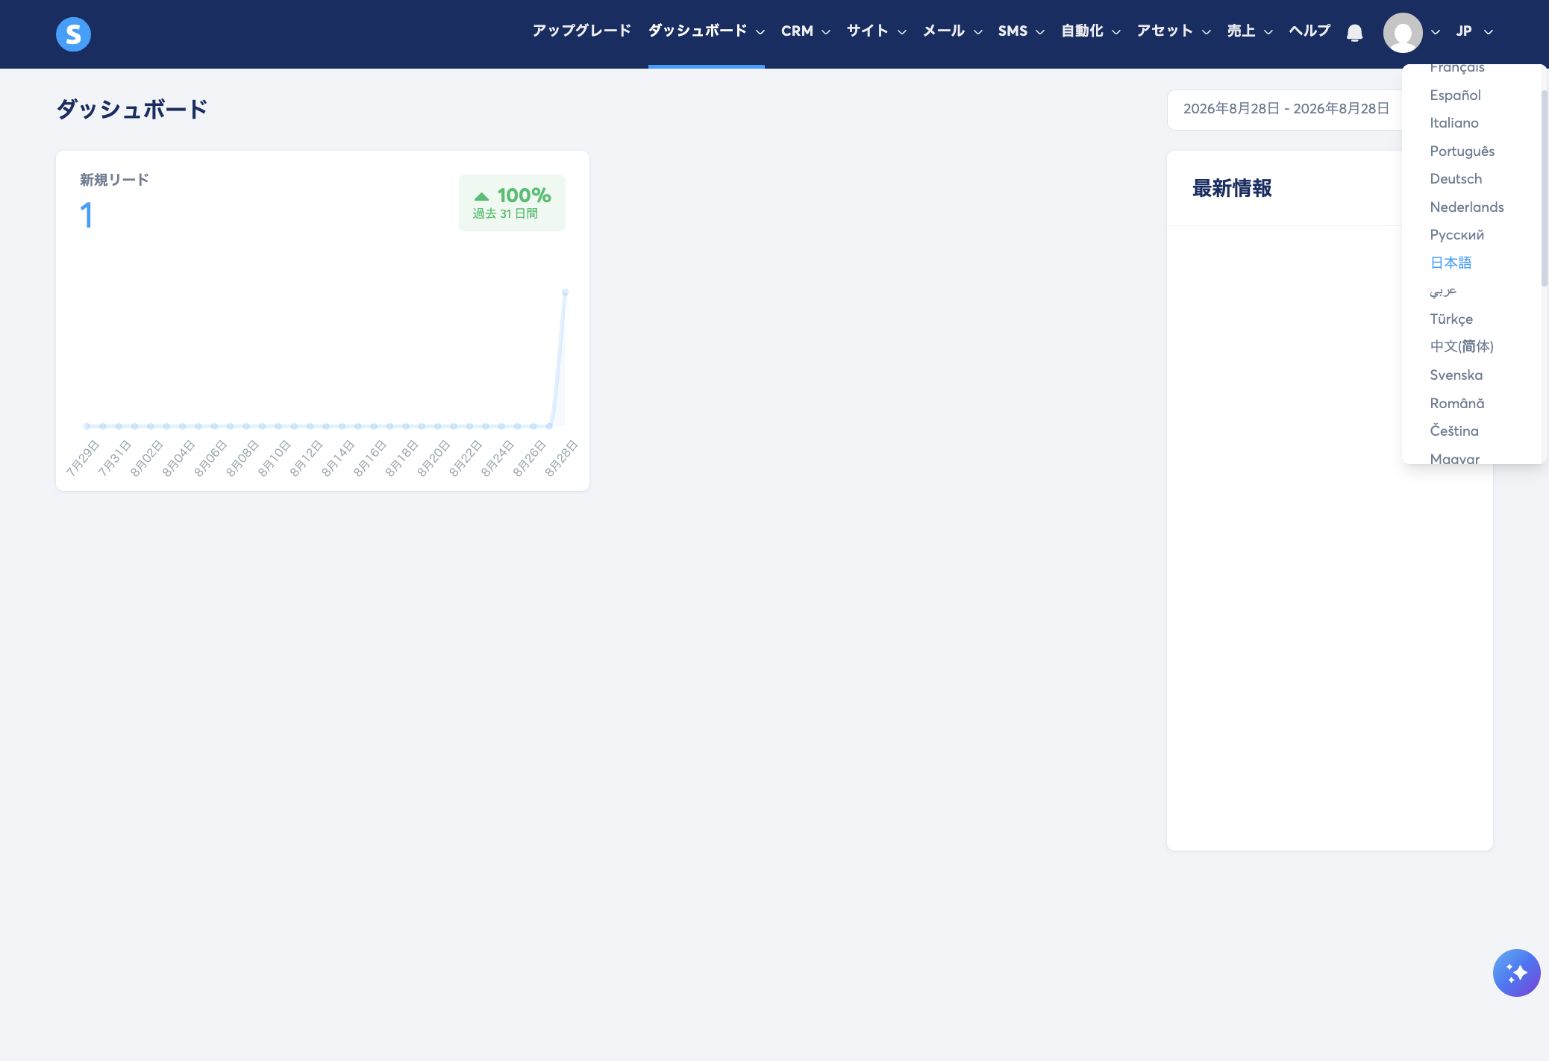Switch language to Русский

(1457, 235)
